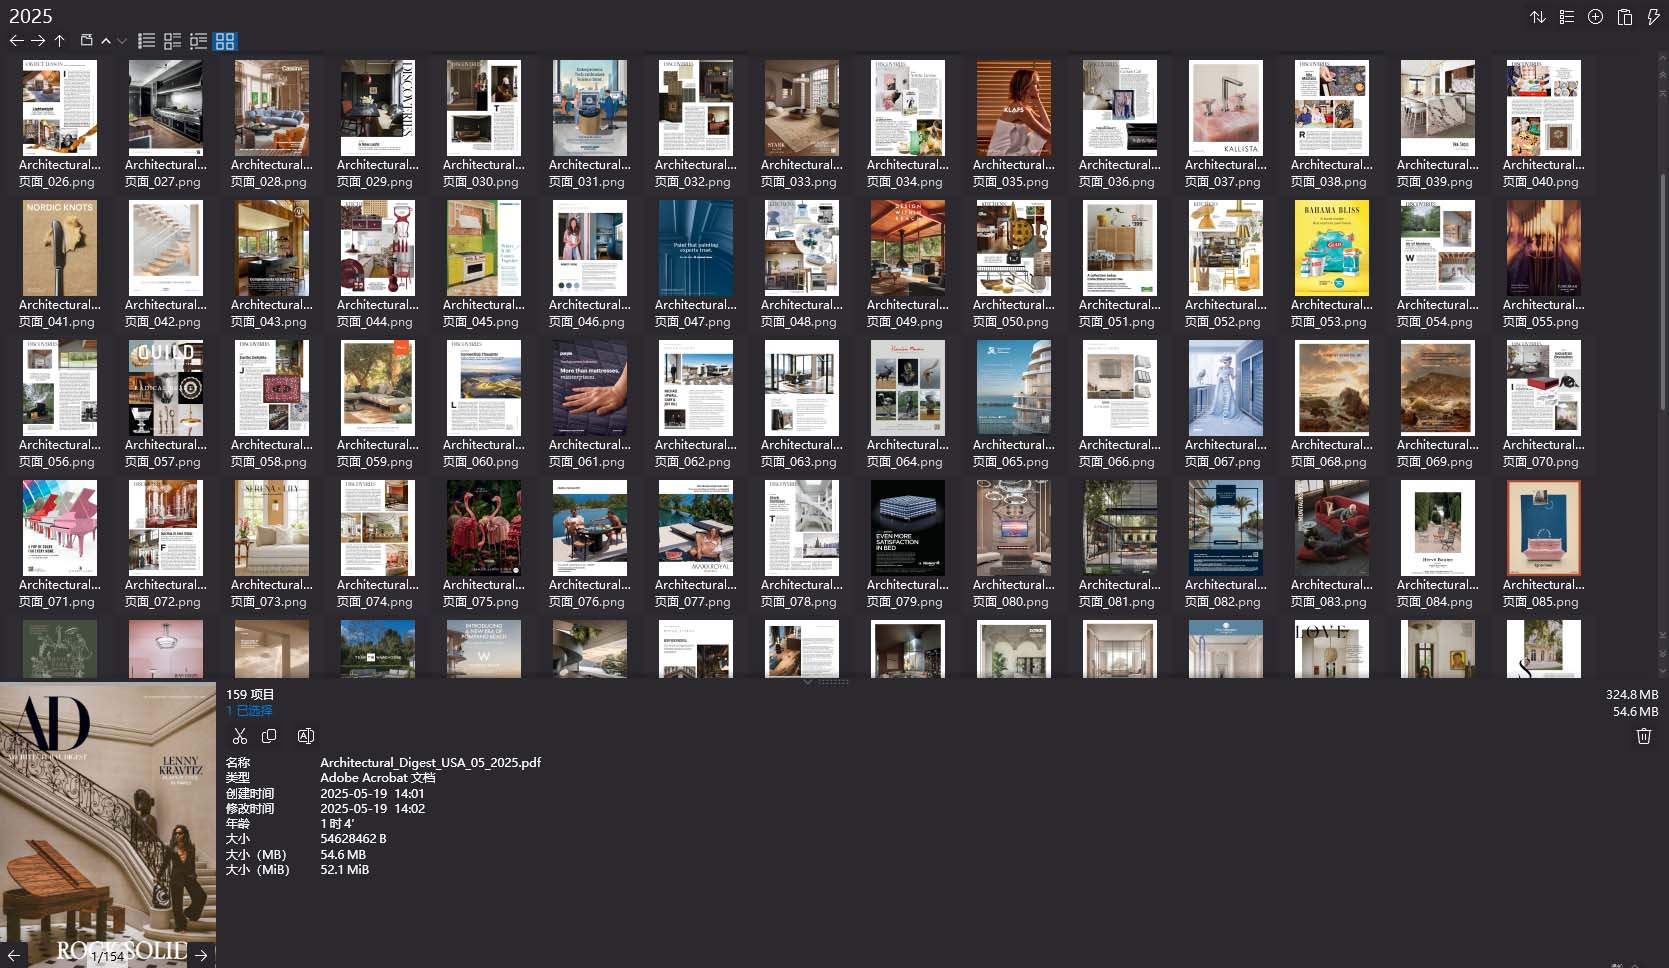Toggle the thumbnail grid view mode
The height and width of the screenshot is (968, 1669).
[225, 41]
